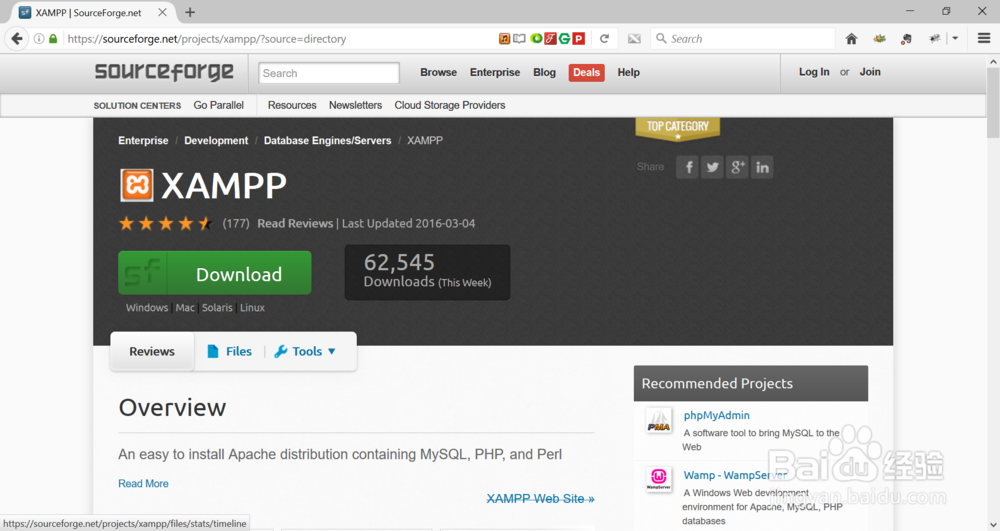This screenshot has width=1000, height=531.
Task: Click the SourceForge logo
Action: [x=164, y=72]
